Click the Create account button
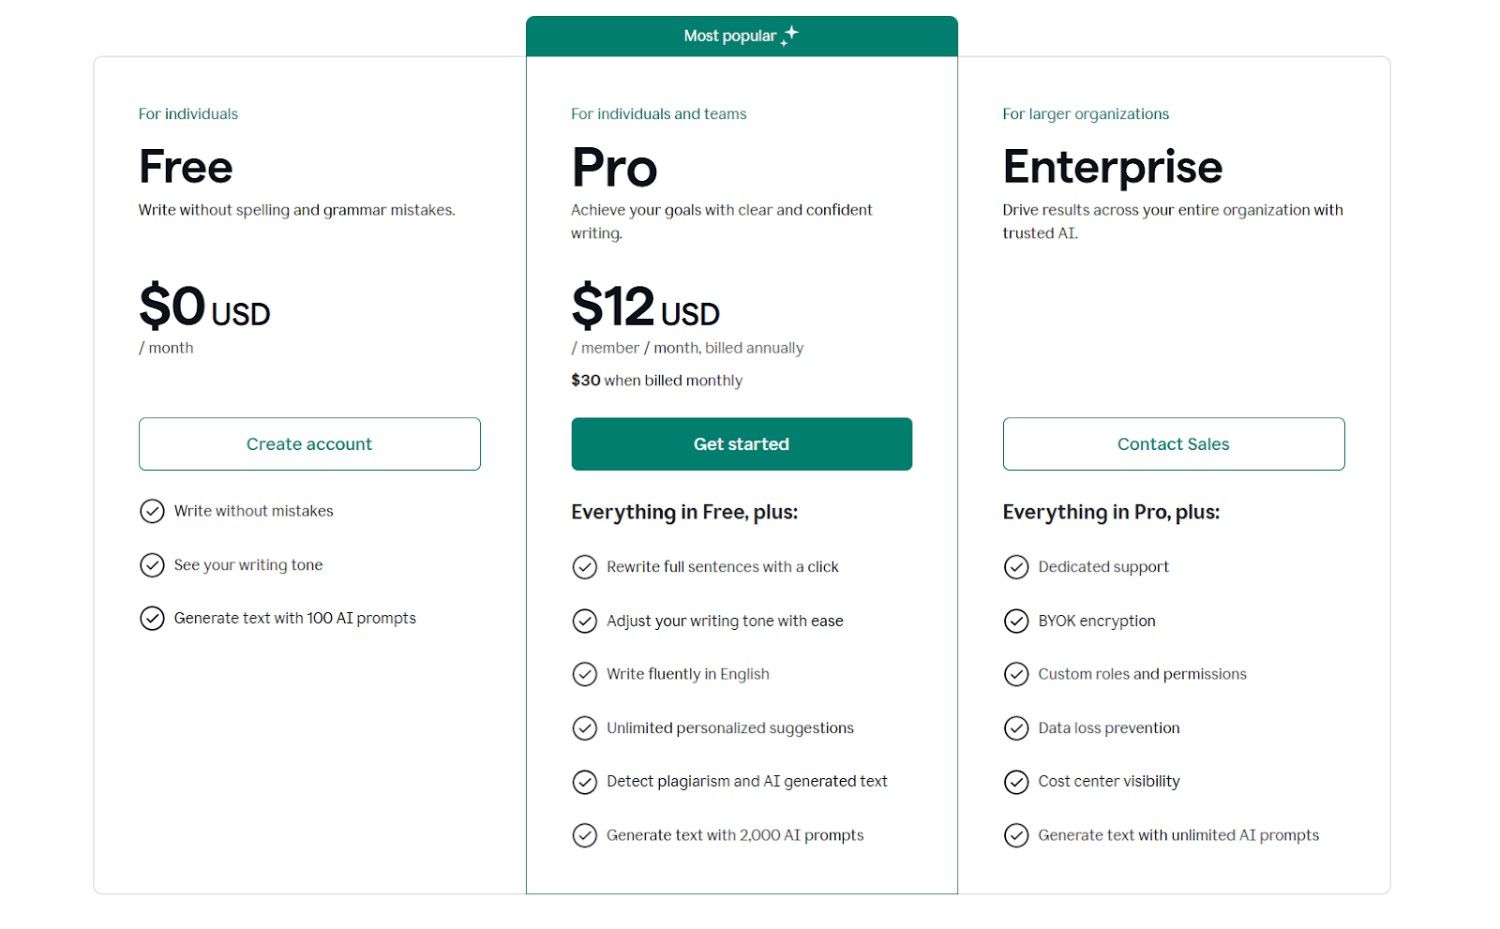Screen dimensions: 1500x929 [x=309, y=443]
